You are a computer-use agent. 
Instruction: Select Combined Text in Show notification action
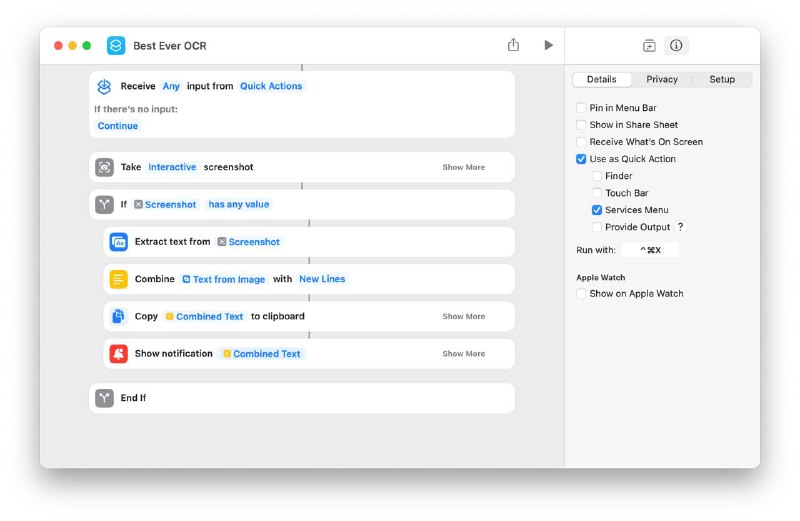coord(262,354)
